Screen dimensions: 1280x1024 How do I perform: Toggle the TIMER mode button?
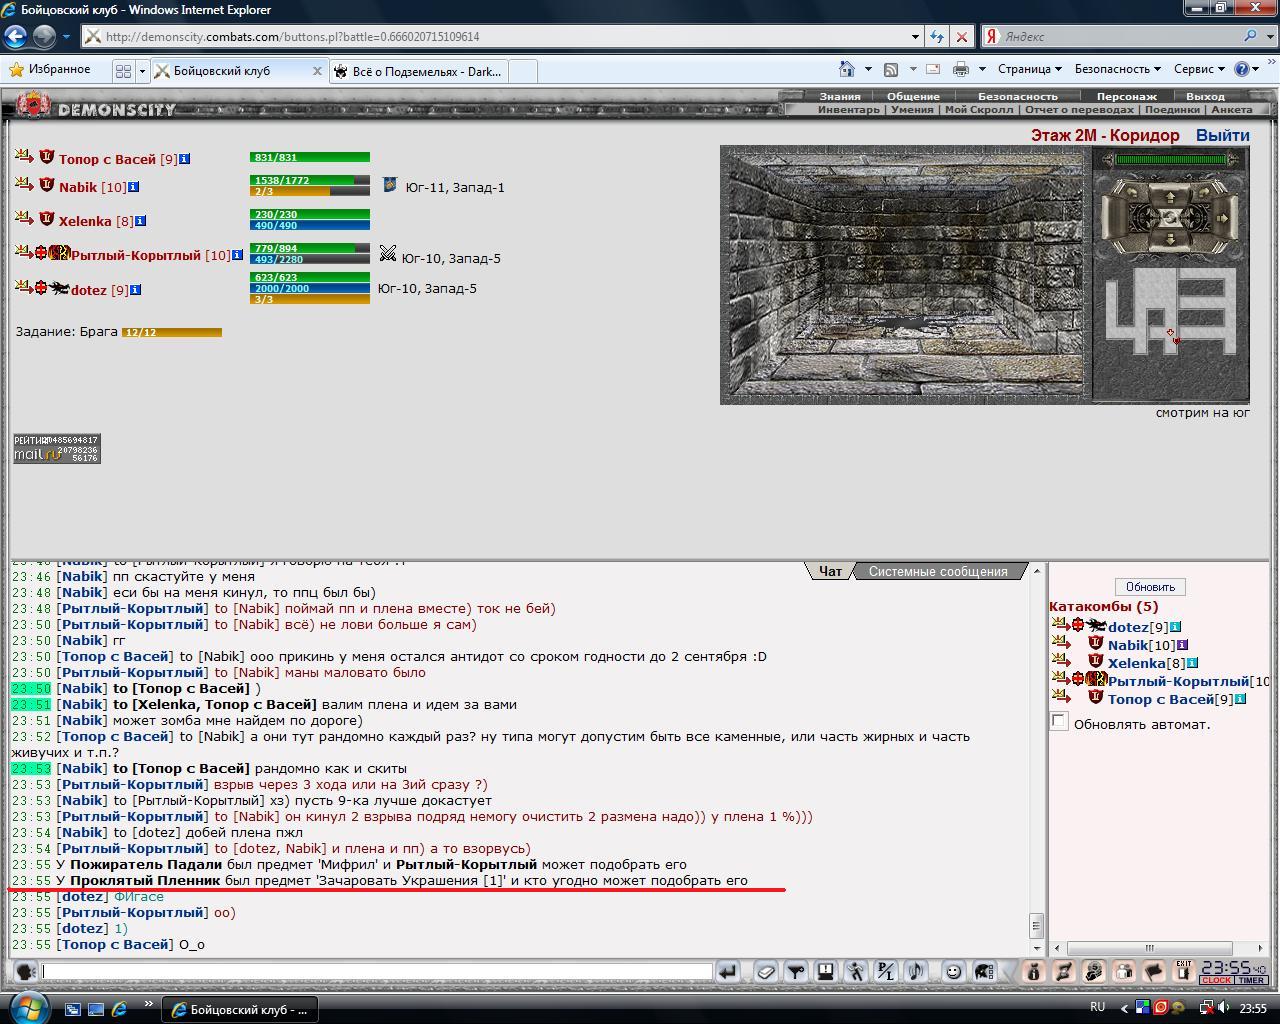tap(1252, 980)
